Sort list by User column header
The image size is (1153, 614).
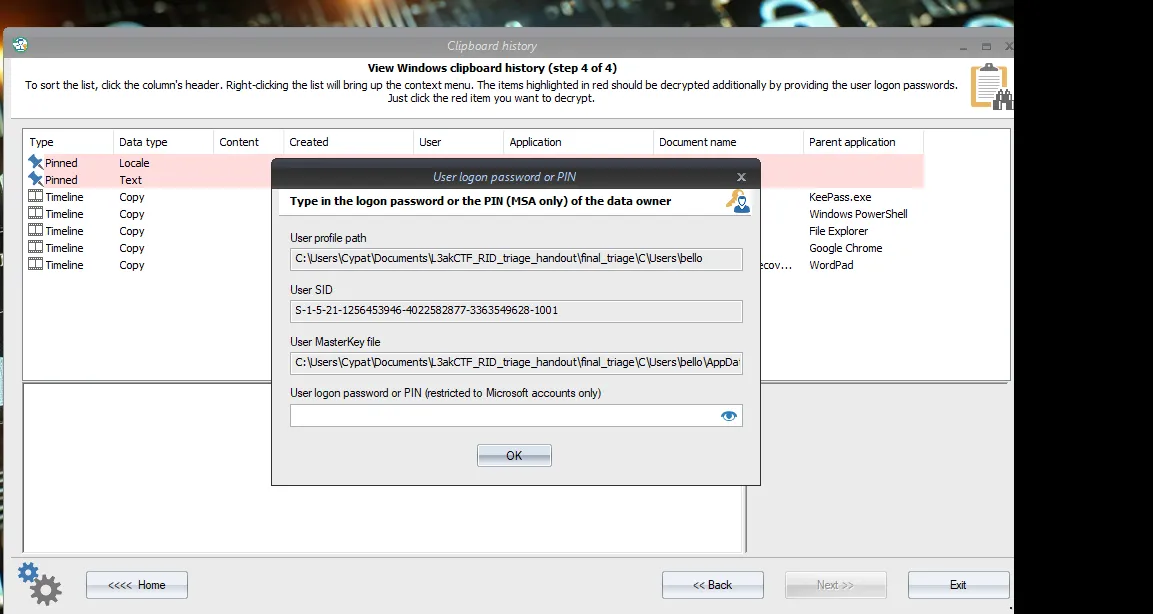(x=459, y=142)
